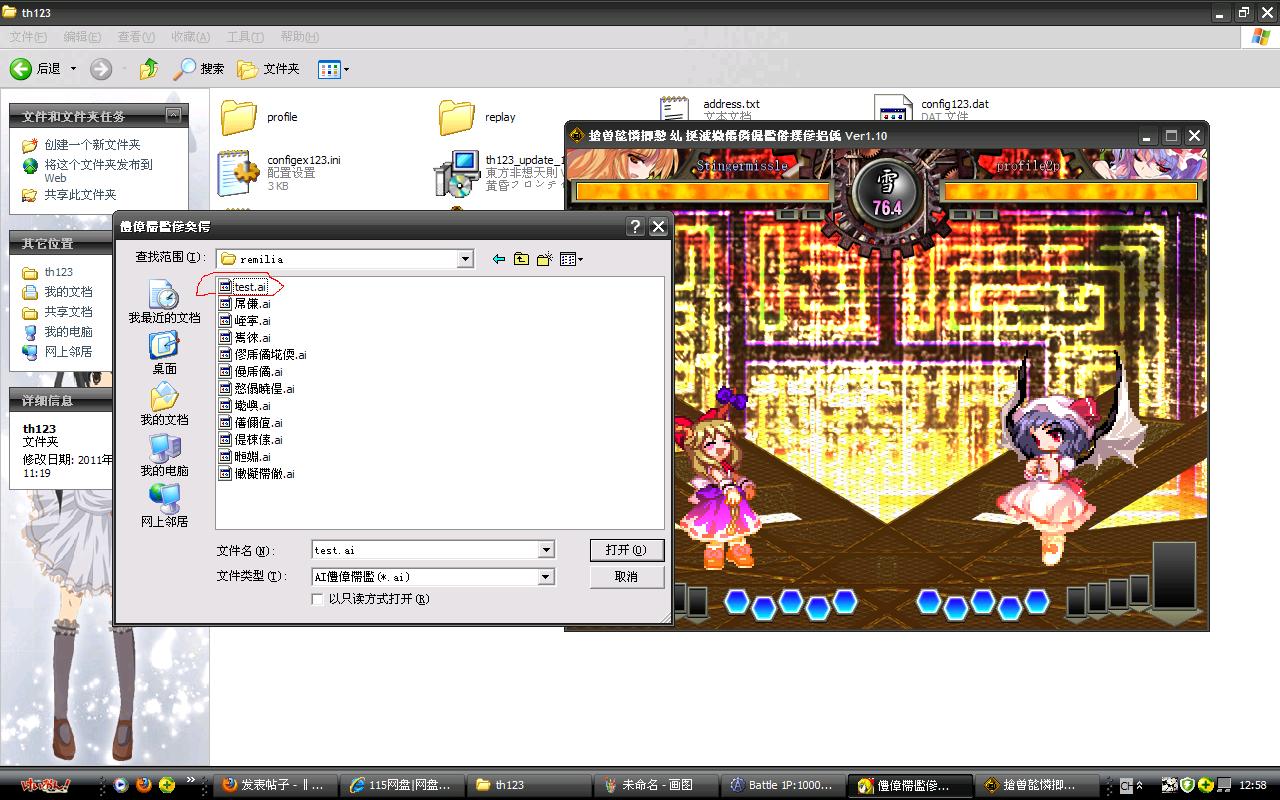
Task: Collapse the File and Folder Tasks panel
Action: [173, 116]
